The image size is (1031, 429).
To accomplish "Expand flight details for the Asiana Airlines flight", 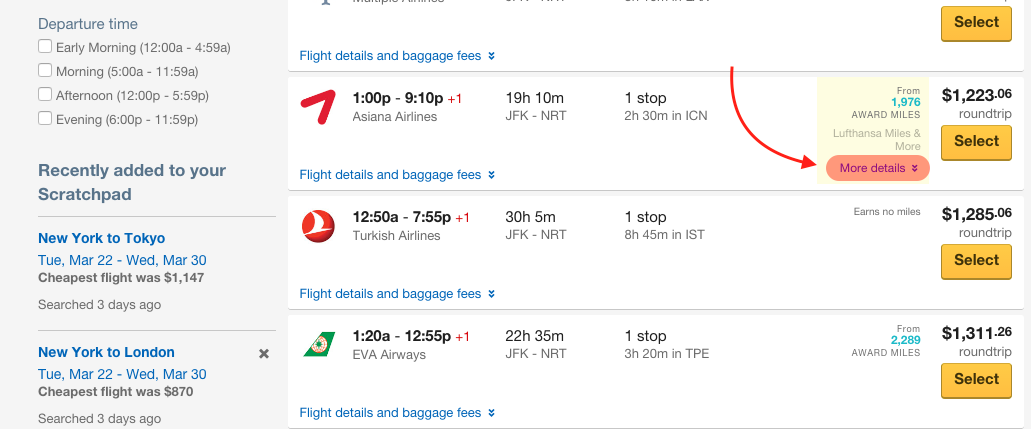I will pyautogui.click(x=396, y=175).
